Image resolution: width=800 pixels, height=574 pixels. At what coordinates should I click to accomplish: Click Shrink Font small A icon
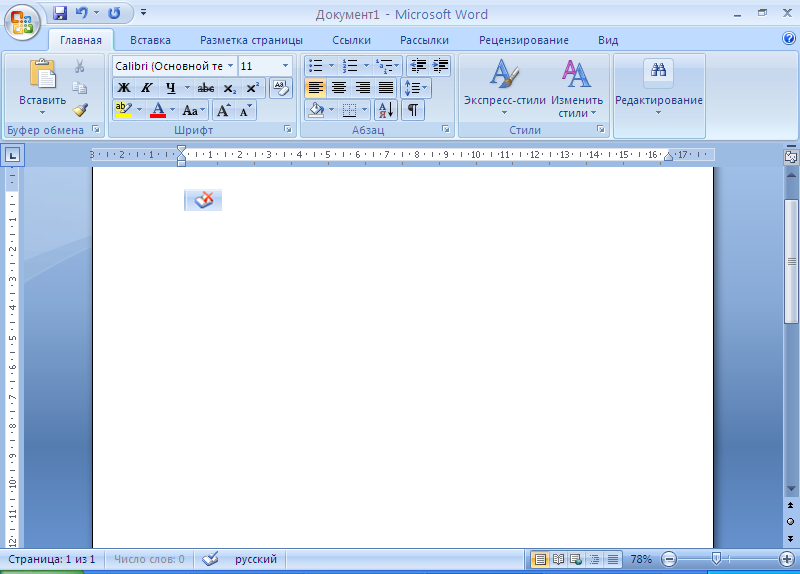[245, 110]
